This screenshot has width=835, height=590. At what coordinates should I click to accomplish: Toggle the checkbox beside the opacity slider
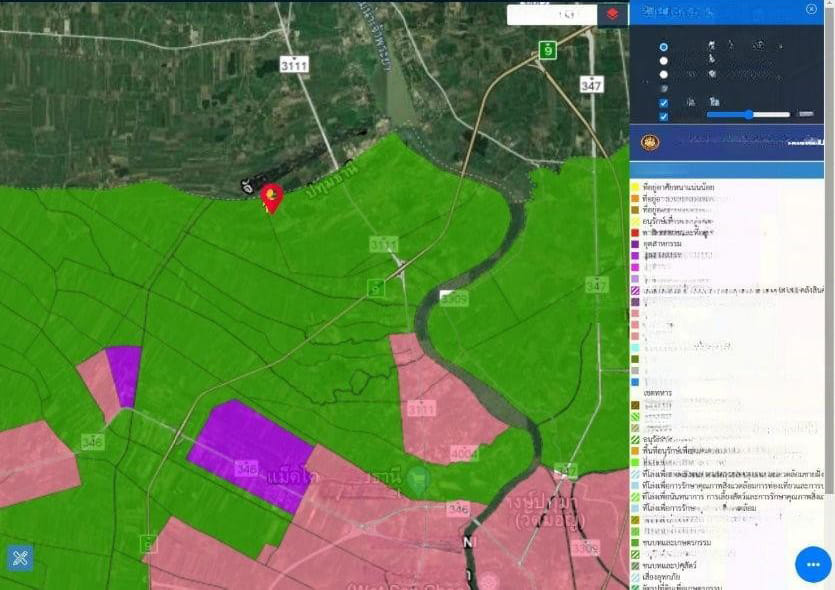click(664, 116)
